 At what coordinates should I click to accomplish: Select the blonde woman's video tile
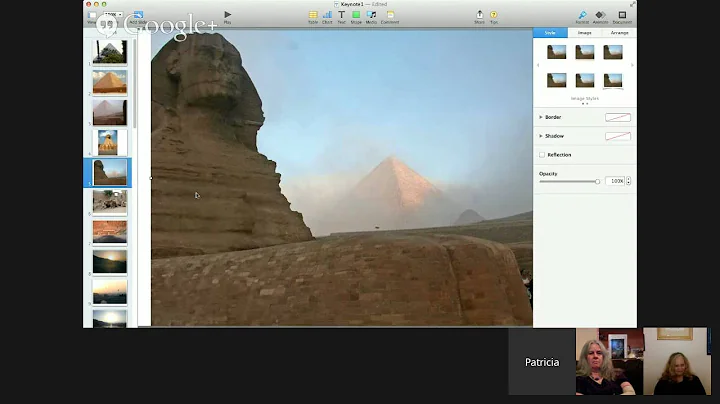coord(677,362)
